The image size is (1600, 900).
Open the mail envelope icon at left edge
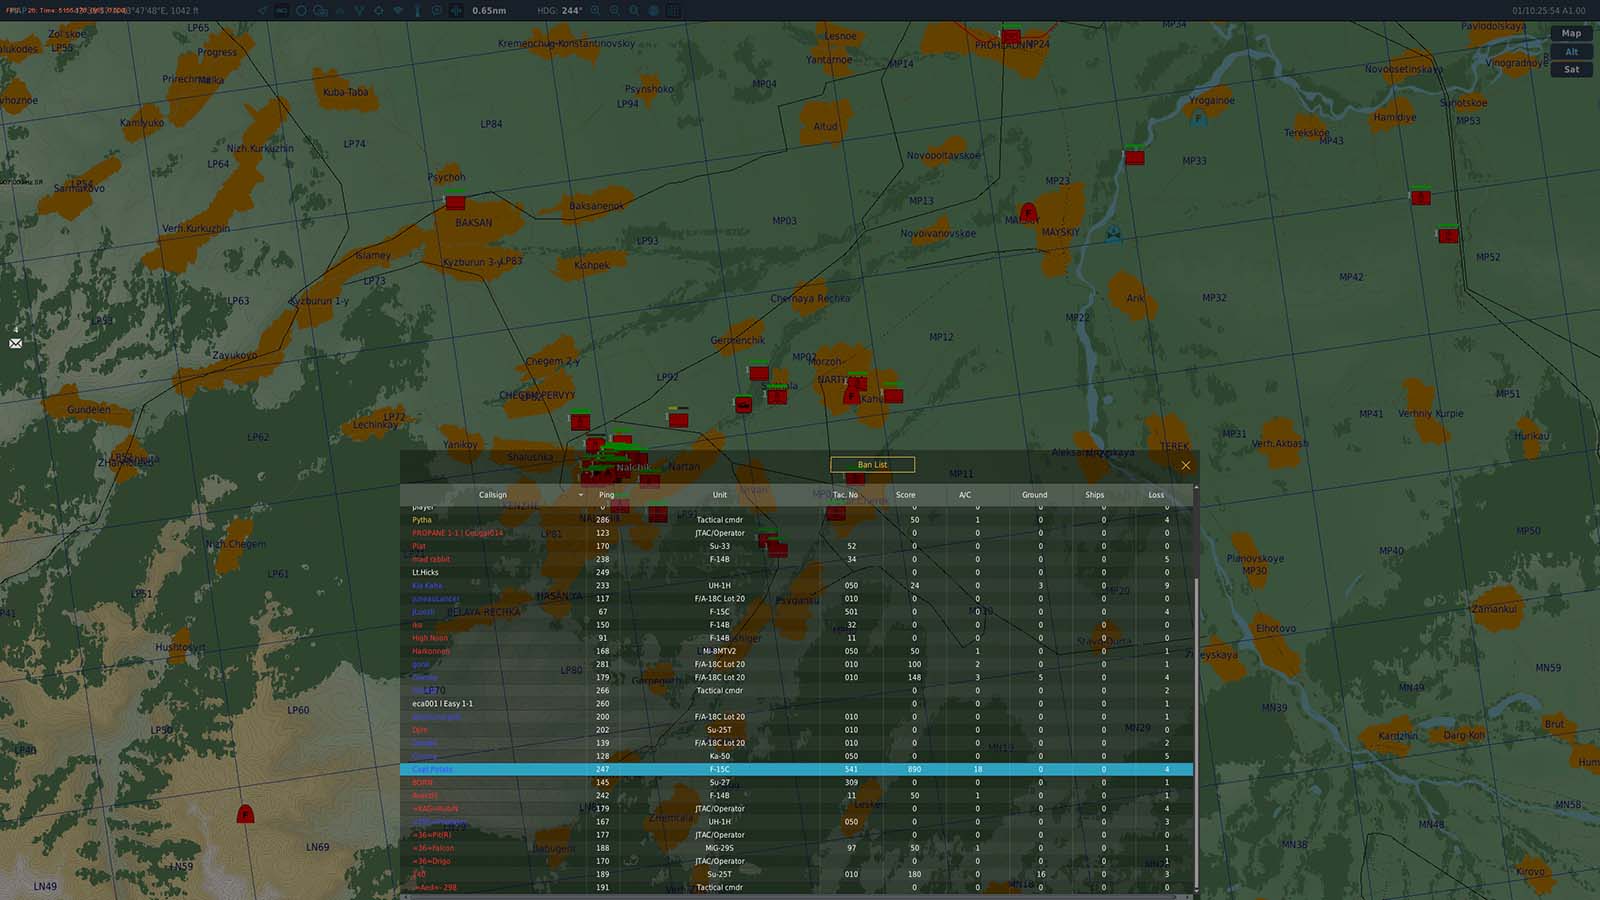15,343
